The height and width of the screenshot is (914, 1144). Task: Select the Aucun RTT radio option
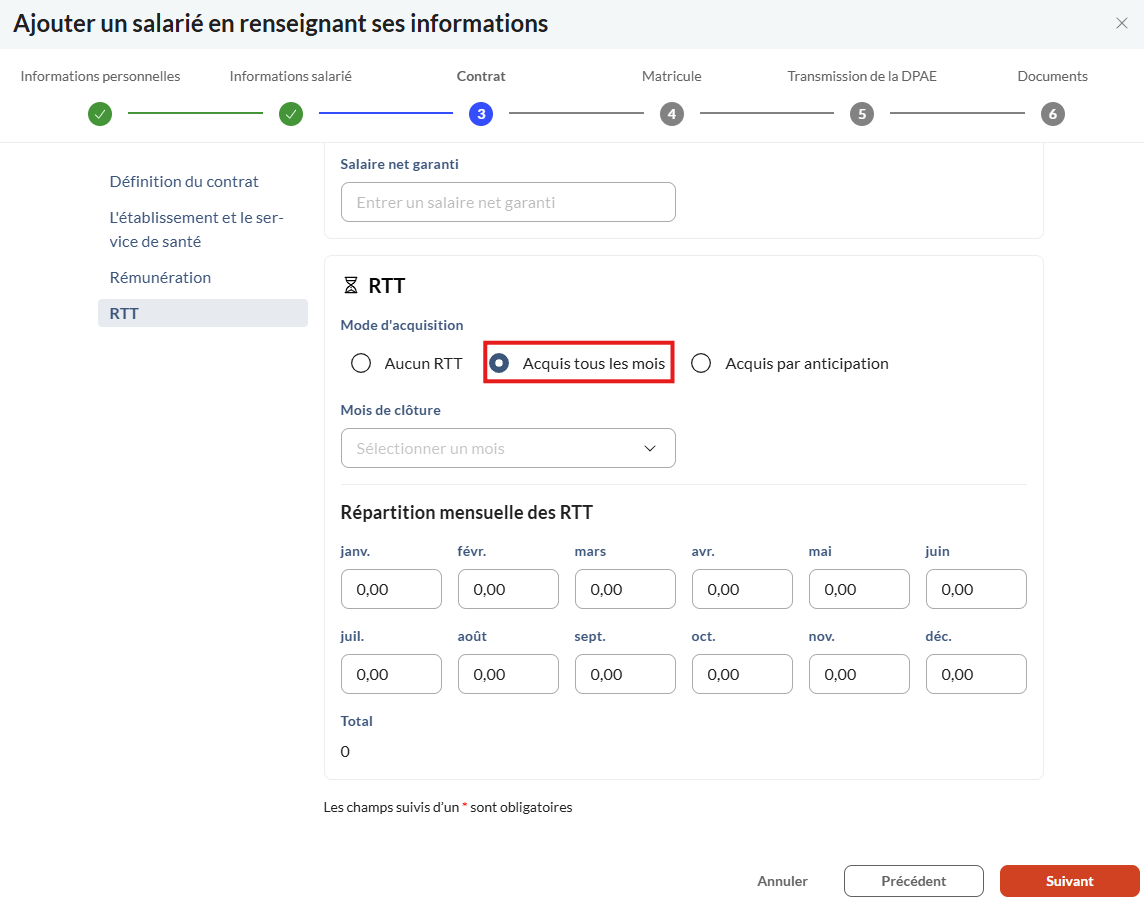coord(361,363)
